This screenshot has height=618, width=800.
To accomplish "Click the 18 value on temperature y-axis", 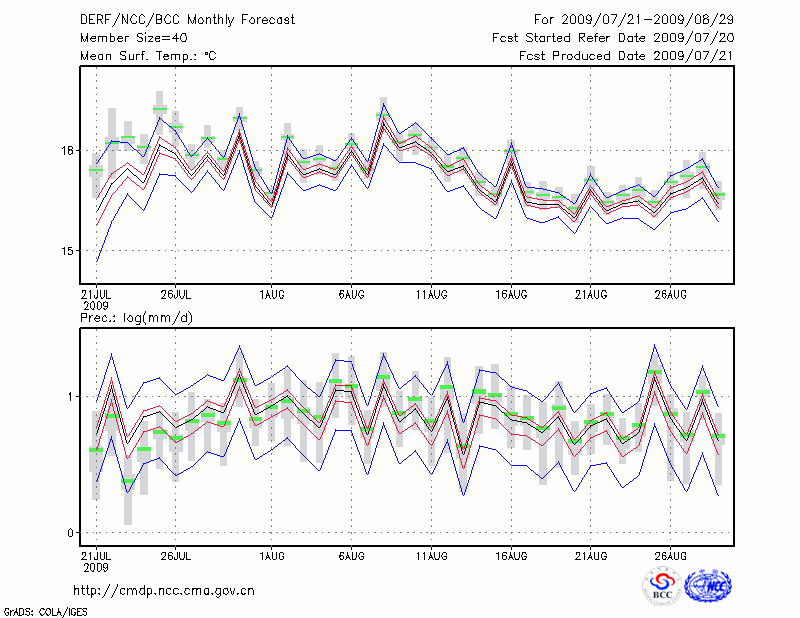I will coord(67,151).
